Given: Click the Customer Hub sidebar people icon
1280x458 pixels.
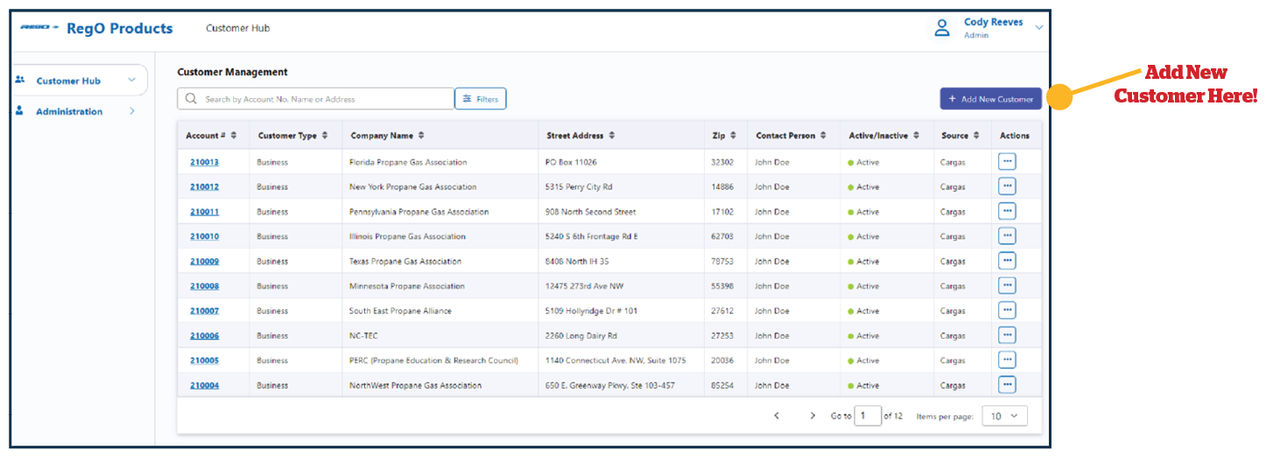Looking at the screenshot, I should point(20,80).
